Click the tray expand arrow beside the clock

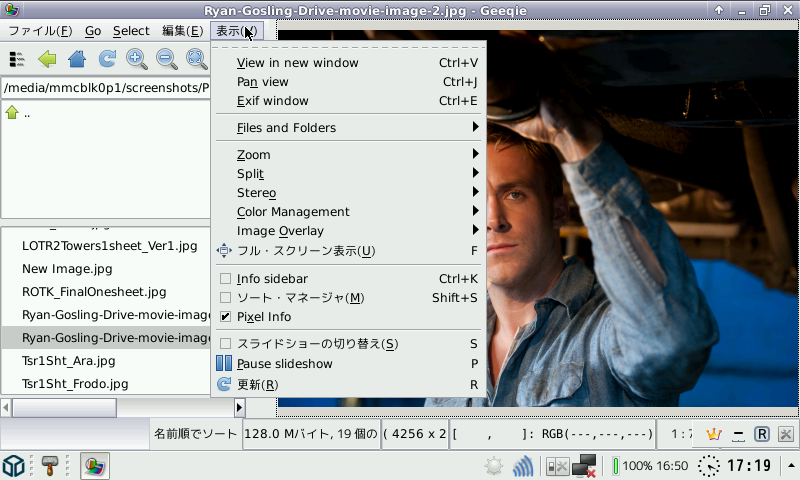(x=791, y=465)
